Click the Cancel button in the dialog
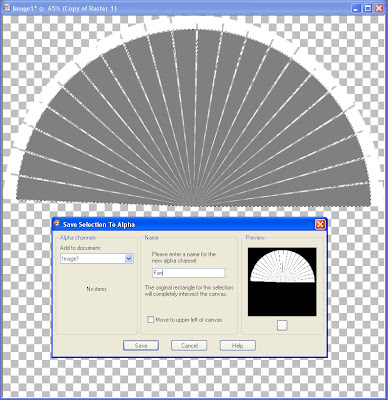388x400 pixels. pyautogui.click(x=189, y=345)
